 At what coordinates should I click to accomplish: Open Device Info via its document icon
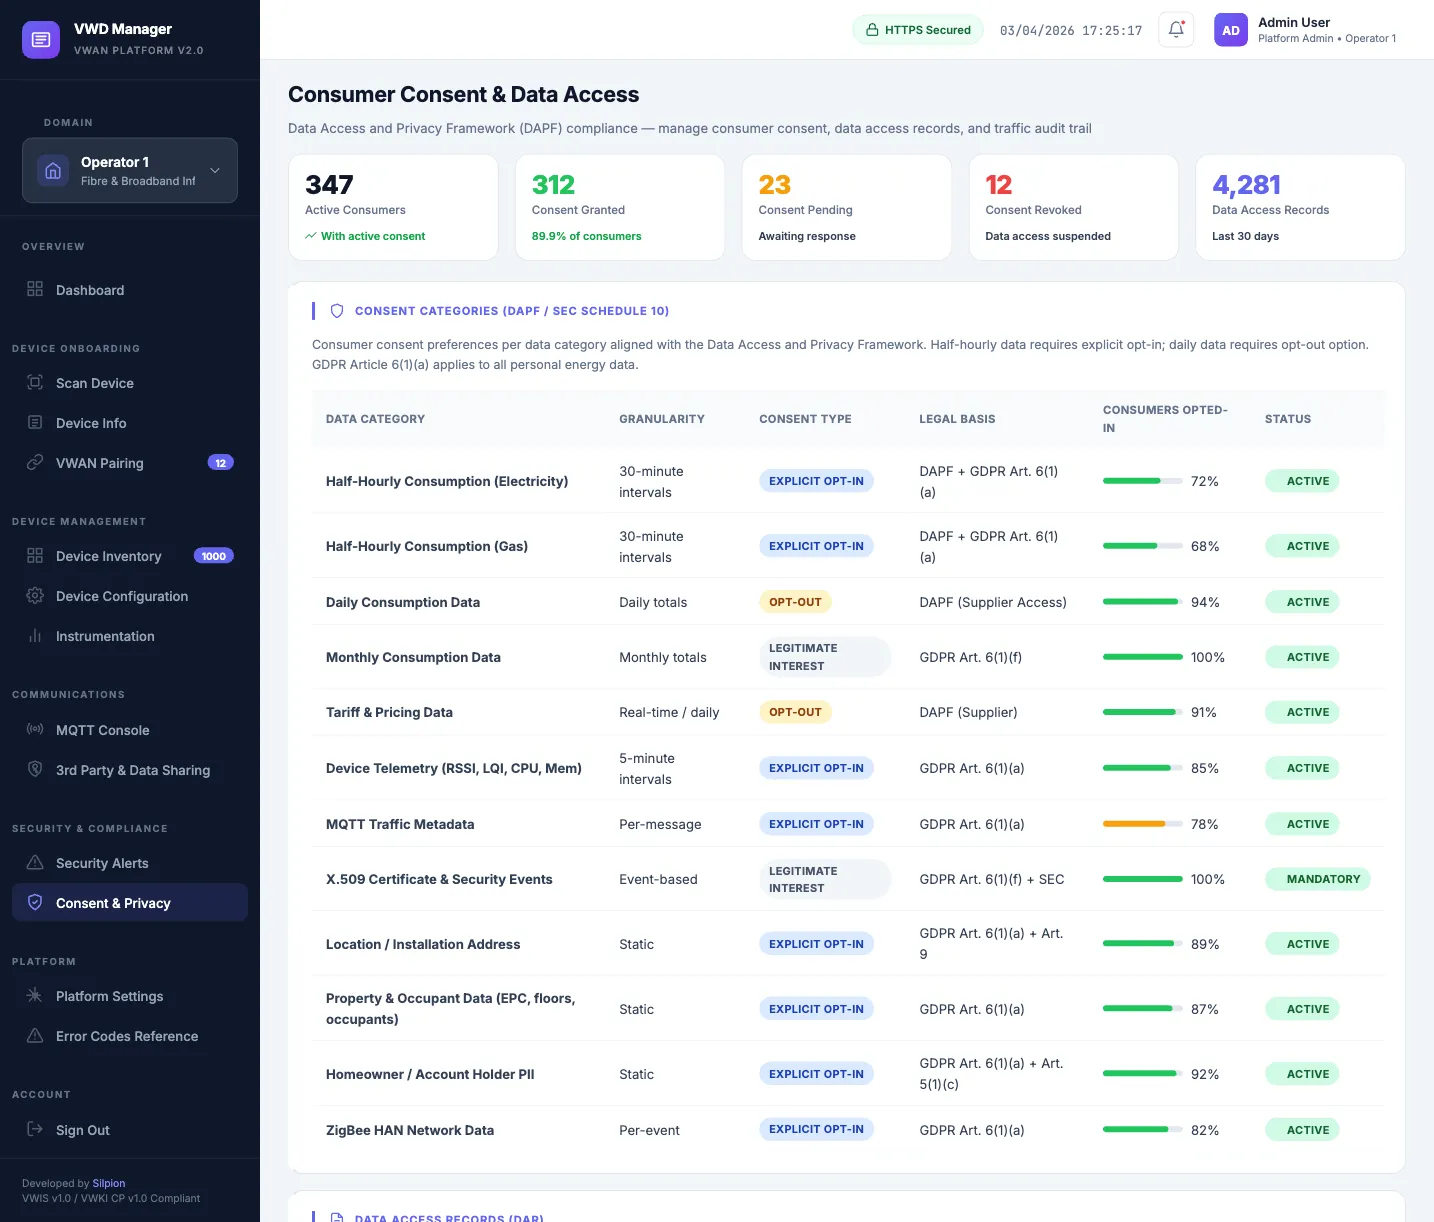coord(34,423)
